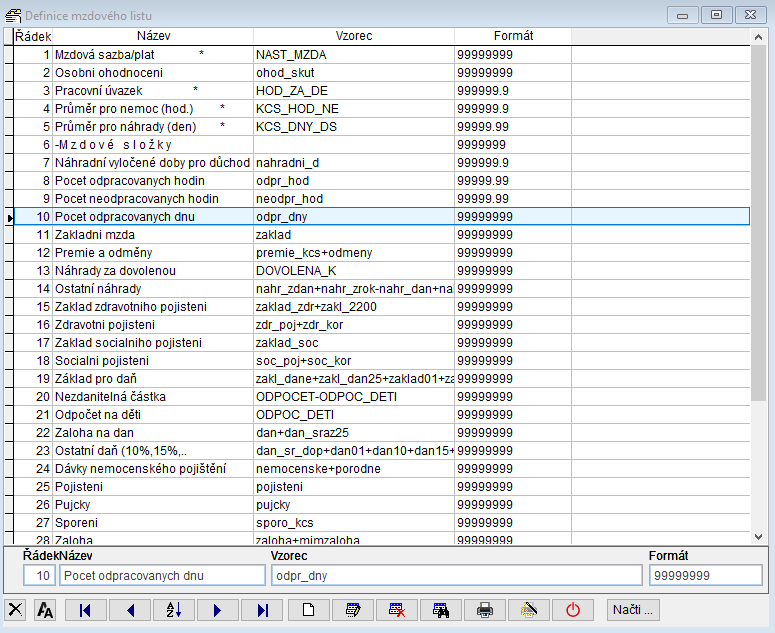The width and height of the screenshot is (775, 633).
Task: Select row 'Osobni ohodnoceni'
Action: (382, 73)
